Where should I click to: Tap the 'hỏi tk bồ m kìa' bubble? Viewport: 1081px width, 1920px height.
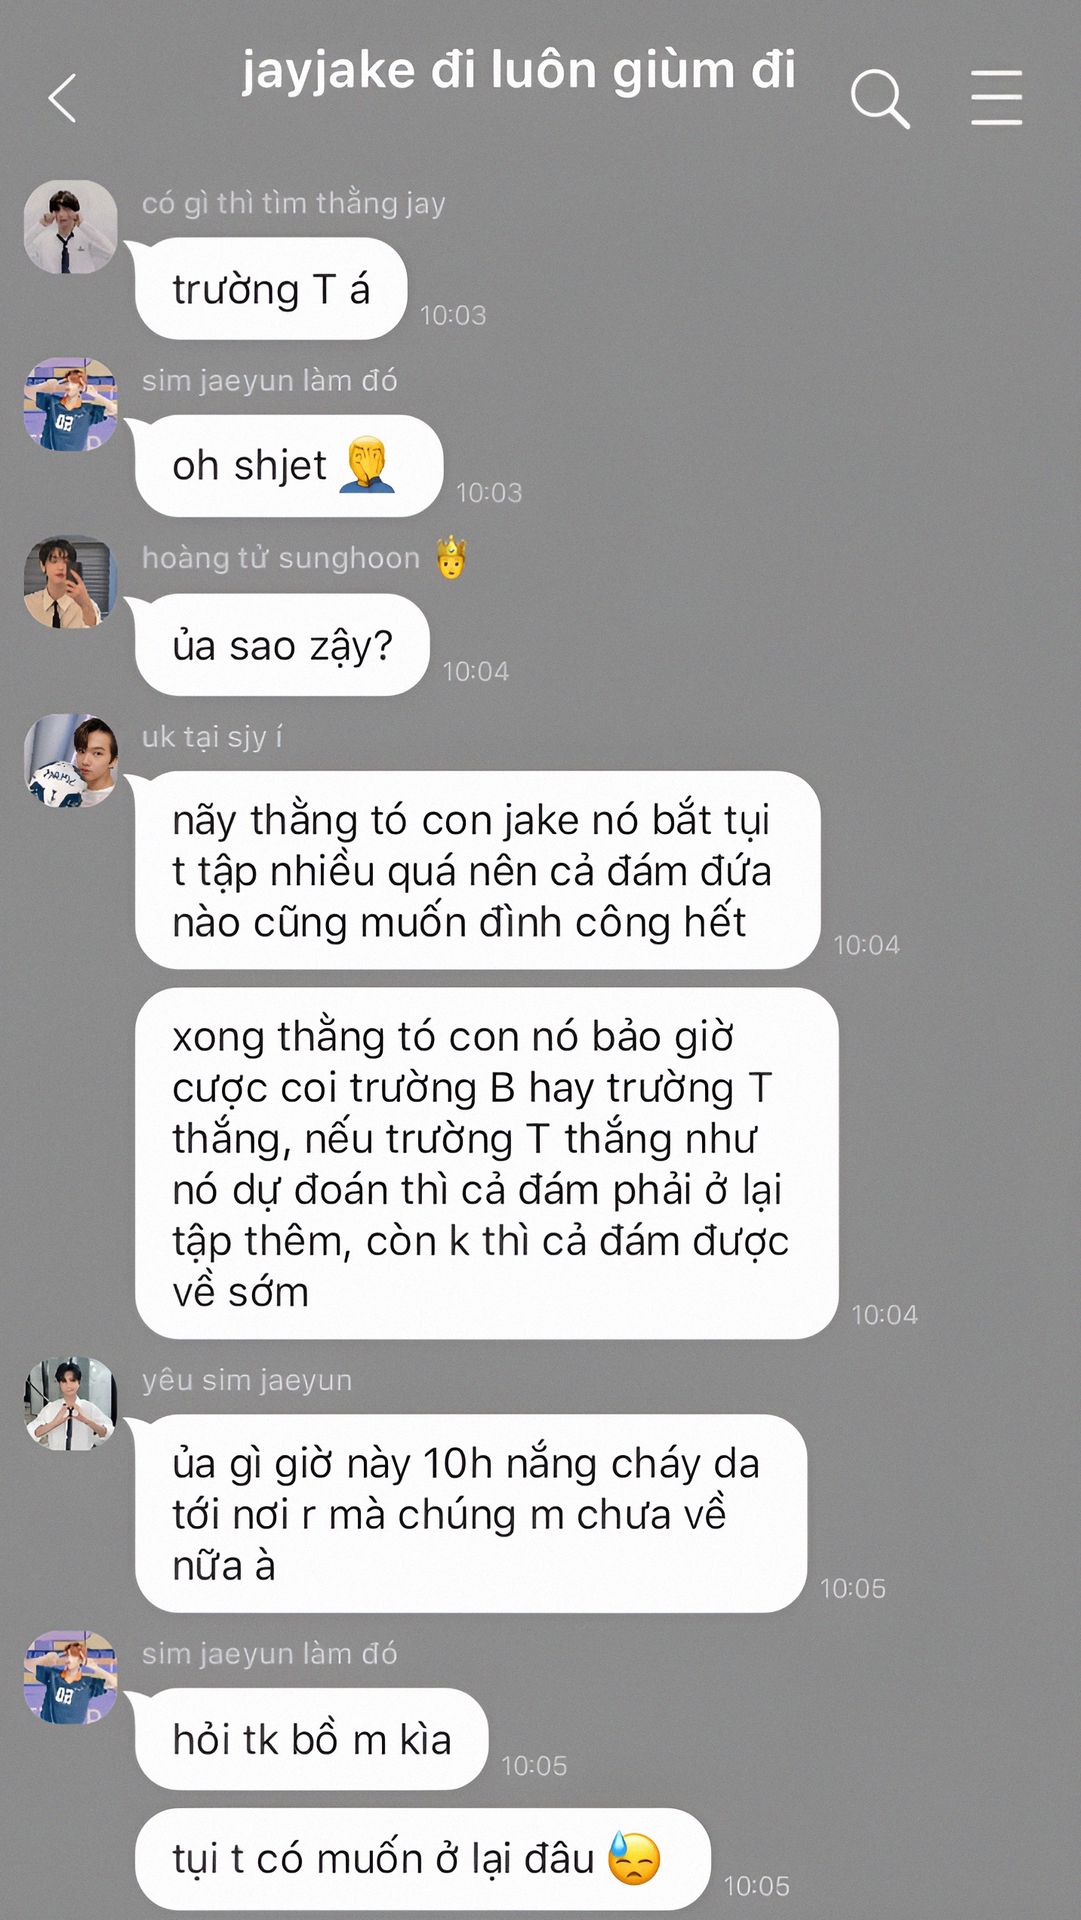(311, 1740)
